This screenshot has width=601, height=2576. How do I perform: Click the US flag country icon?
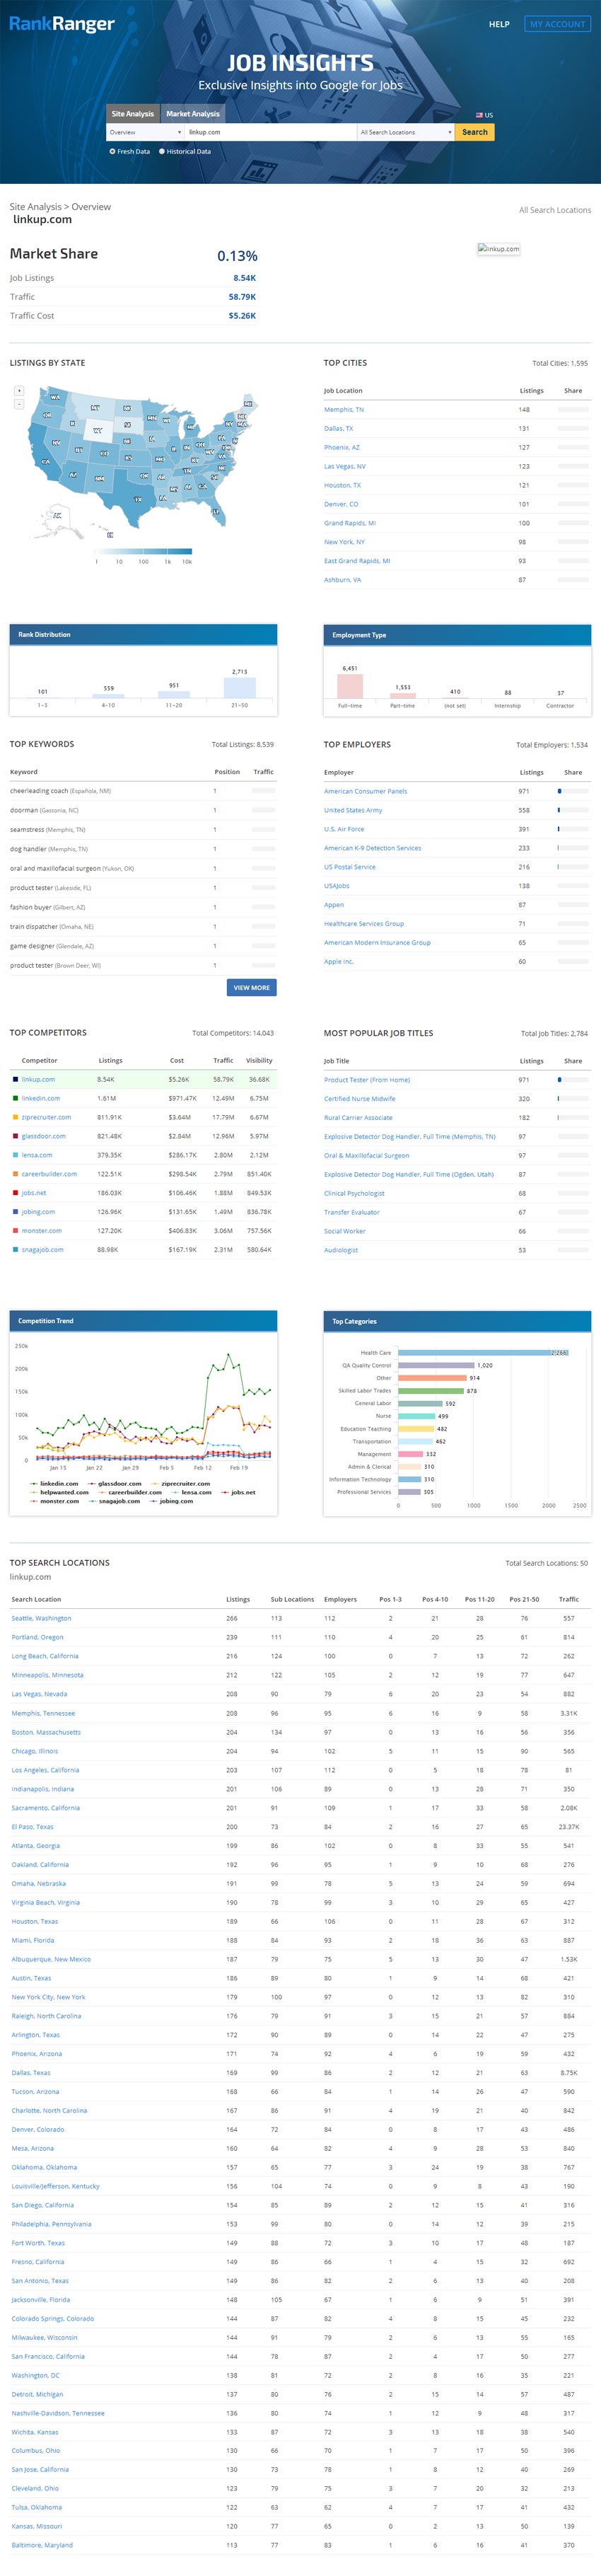479,115
